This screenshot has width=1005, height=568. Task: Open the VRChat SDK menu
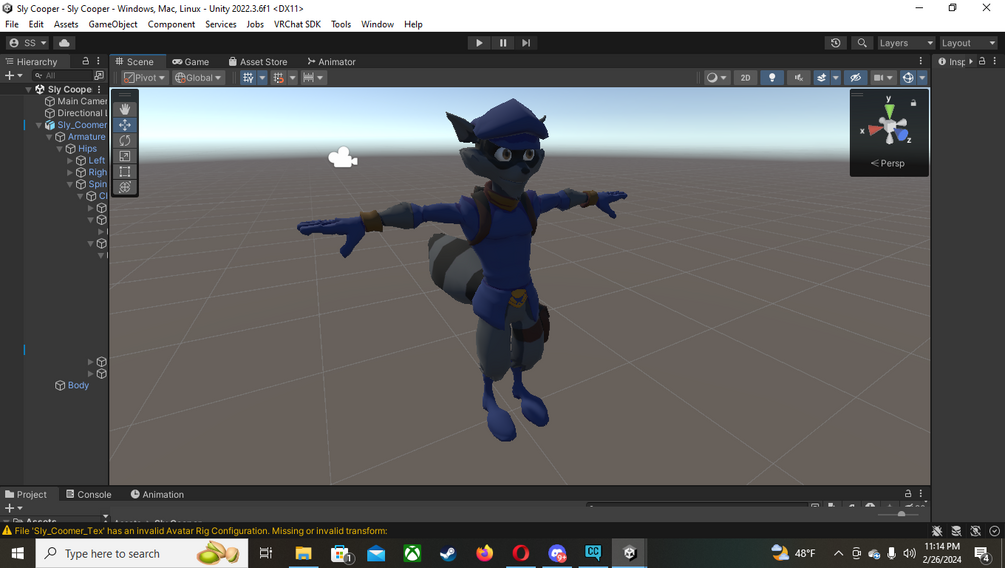[x=297, y=24]
